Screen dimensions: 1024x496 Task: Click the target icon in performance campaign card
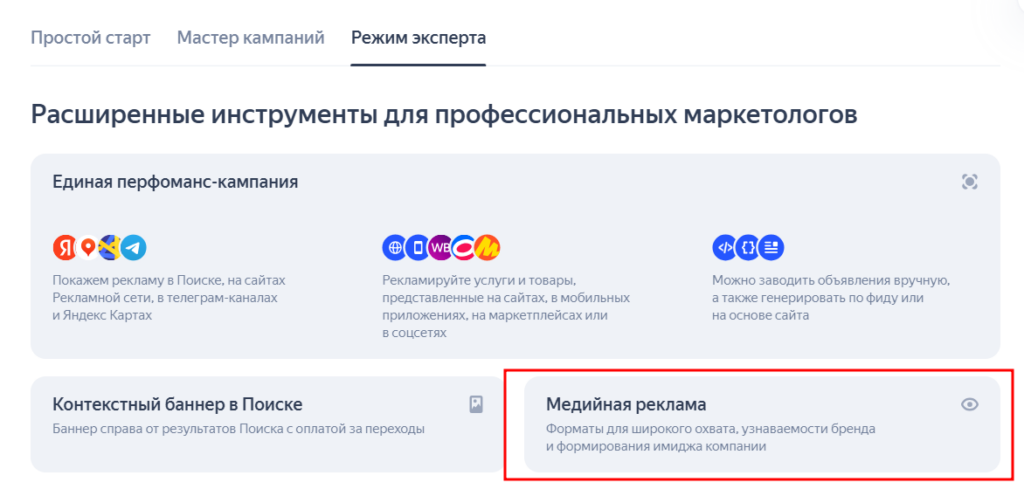[968, 182]
